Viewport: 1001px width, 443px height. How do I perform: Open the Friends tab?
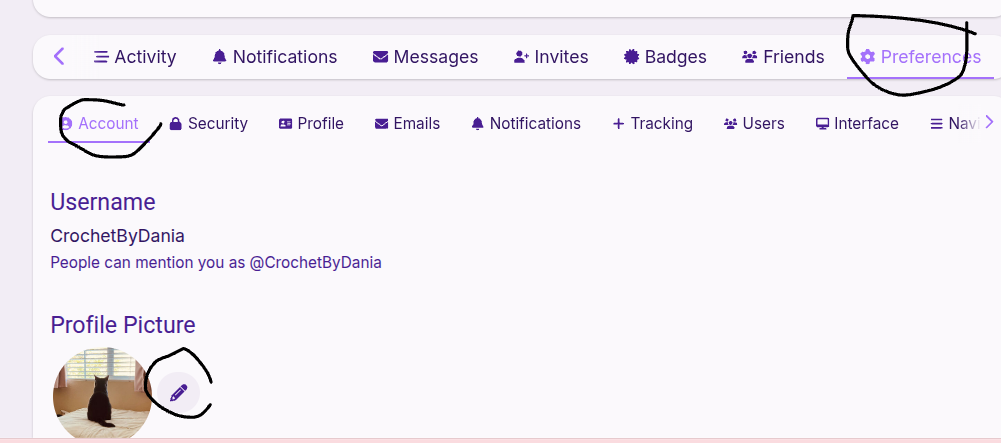[x=783, y=57]
